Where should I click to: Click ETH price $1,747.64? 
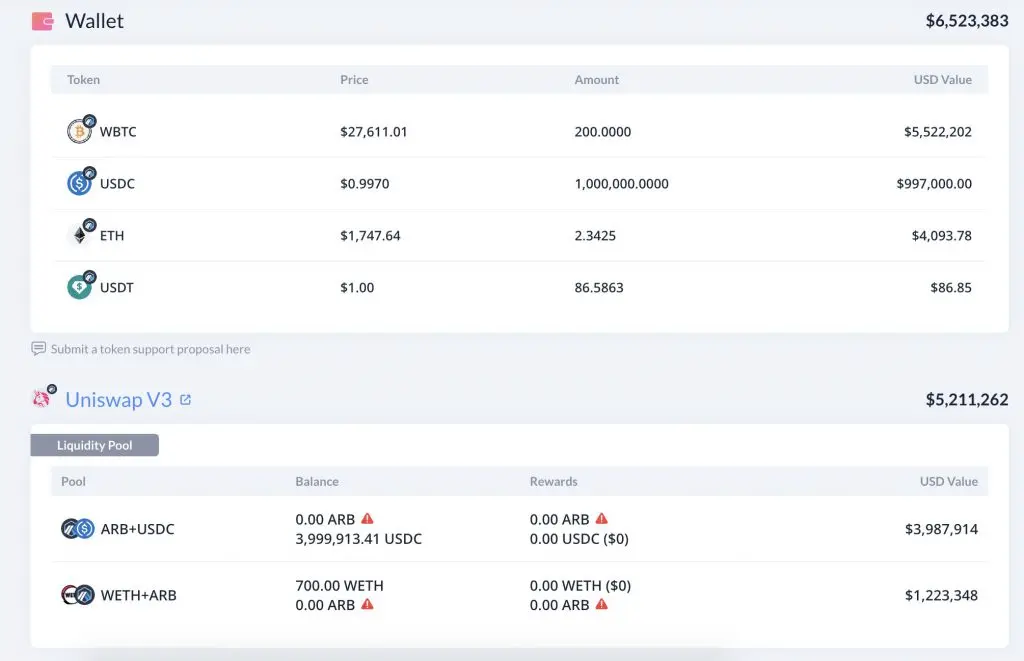tap(370, 235)
